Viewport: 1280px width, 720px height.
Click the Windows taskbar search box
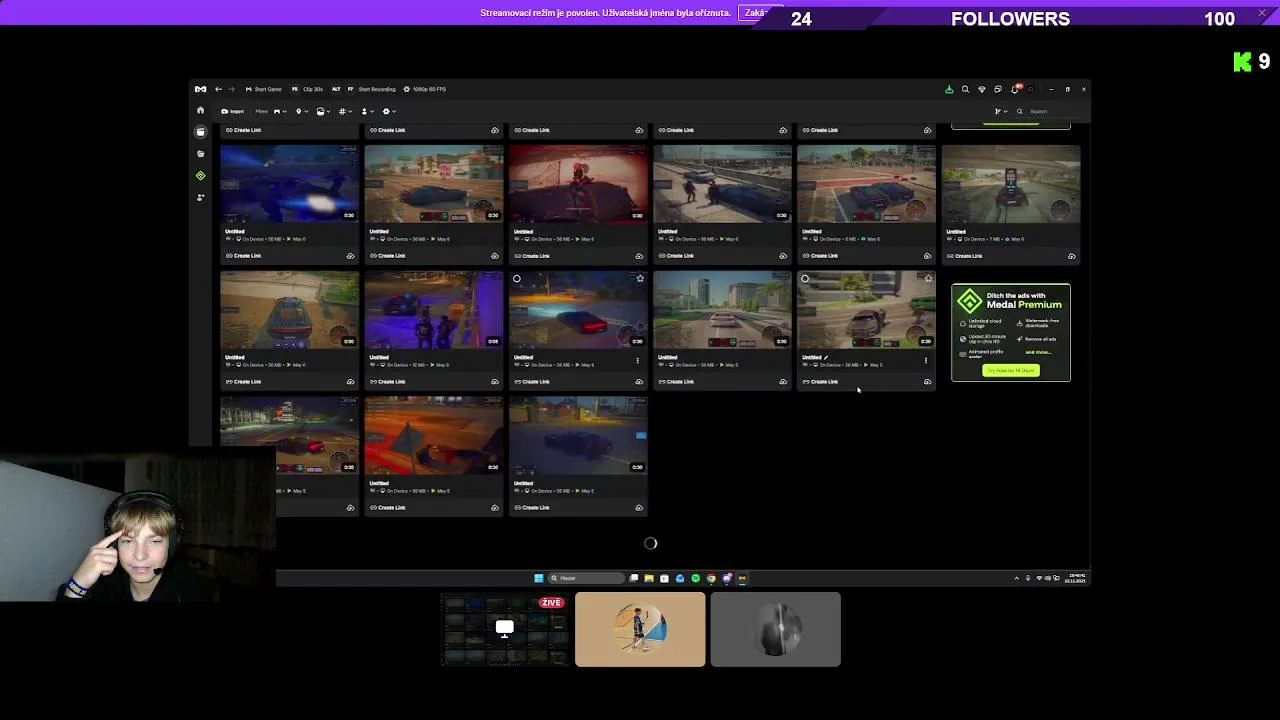pyautogui.click(x=586, y=578)
